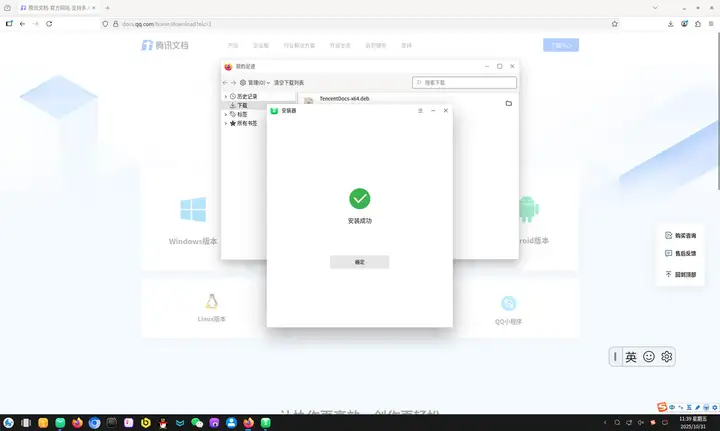Go back in the library window
Screen dimensions: 720x431
[225, 83]
